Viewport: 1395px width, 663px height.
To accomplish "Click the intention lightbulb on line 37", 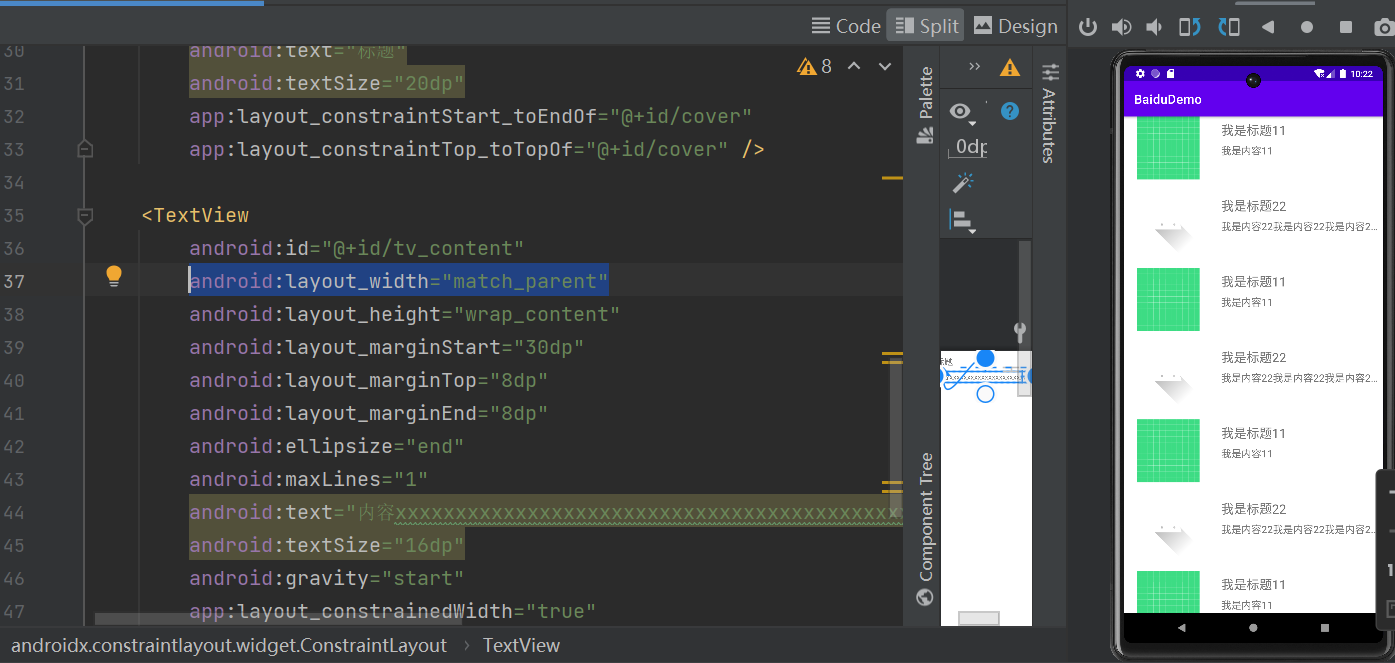I will [114, 277].
